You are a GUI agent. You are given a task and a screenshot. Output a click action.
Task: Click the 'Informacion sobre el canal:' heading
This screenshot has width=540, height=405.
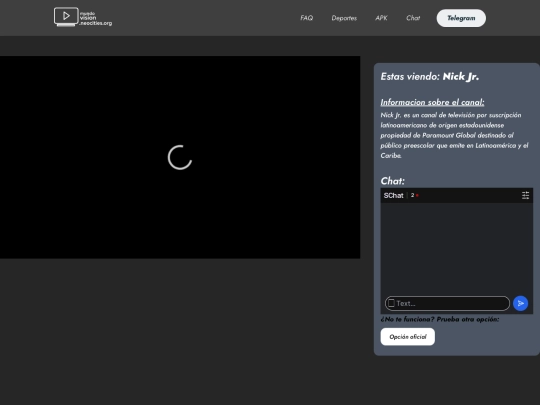[x=432, y=102]
